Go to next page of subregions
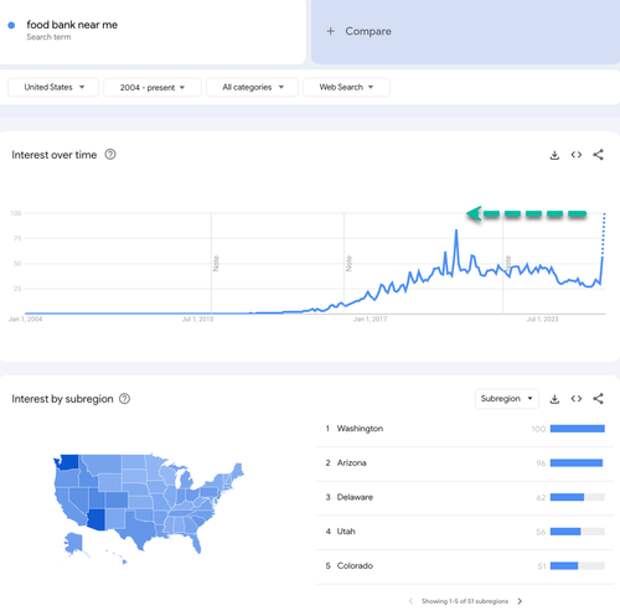 tap(520, 601)
